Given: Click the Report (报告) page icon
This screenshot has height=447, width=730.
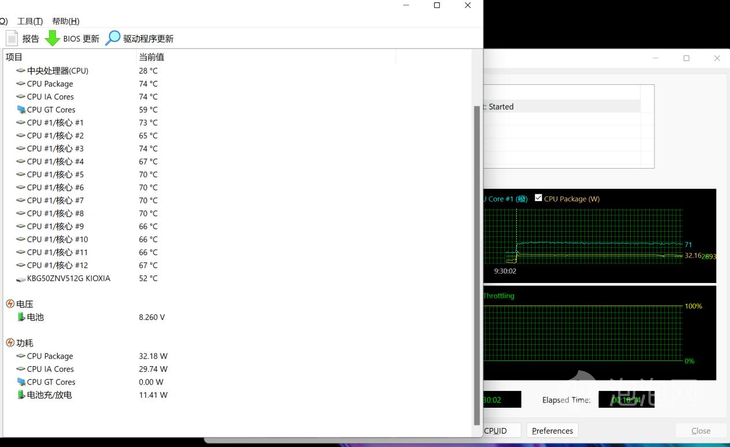Looking at the screenshot, I should (12, 38).
